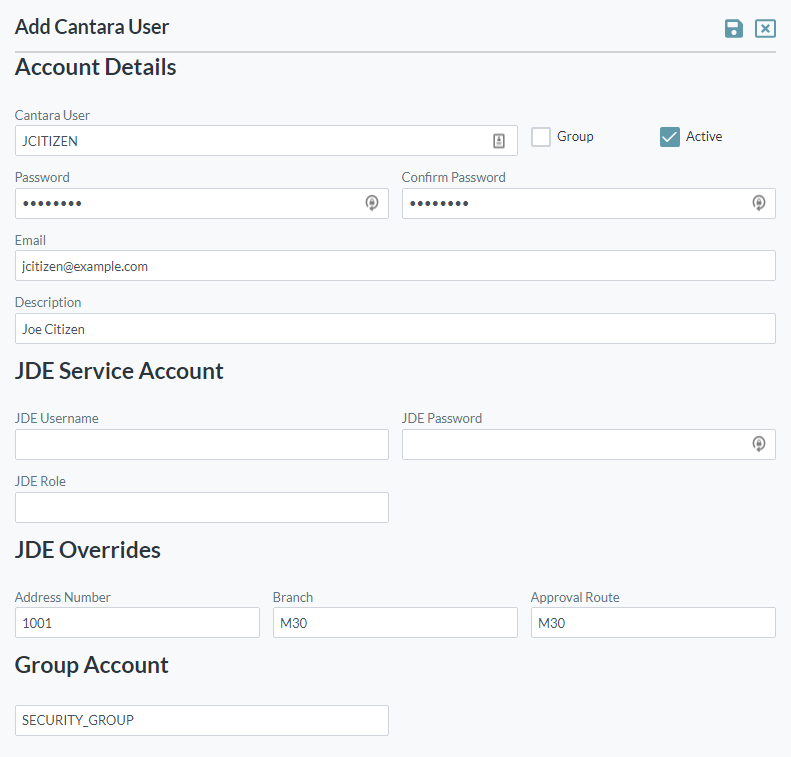
Task: Close the Add Cantara User dialog
Action: [765, 28]
